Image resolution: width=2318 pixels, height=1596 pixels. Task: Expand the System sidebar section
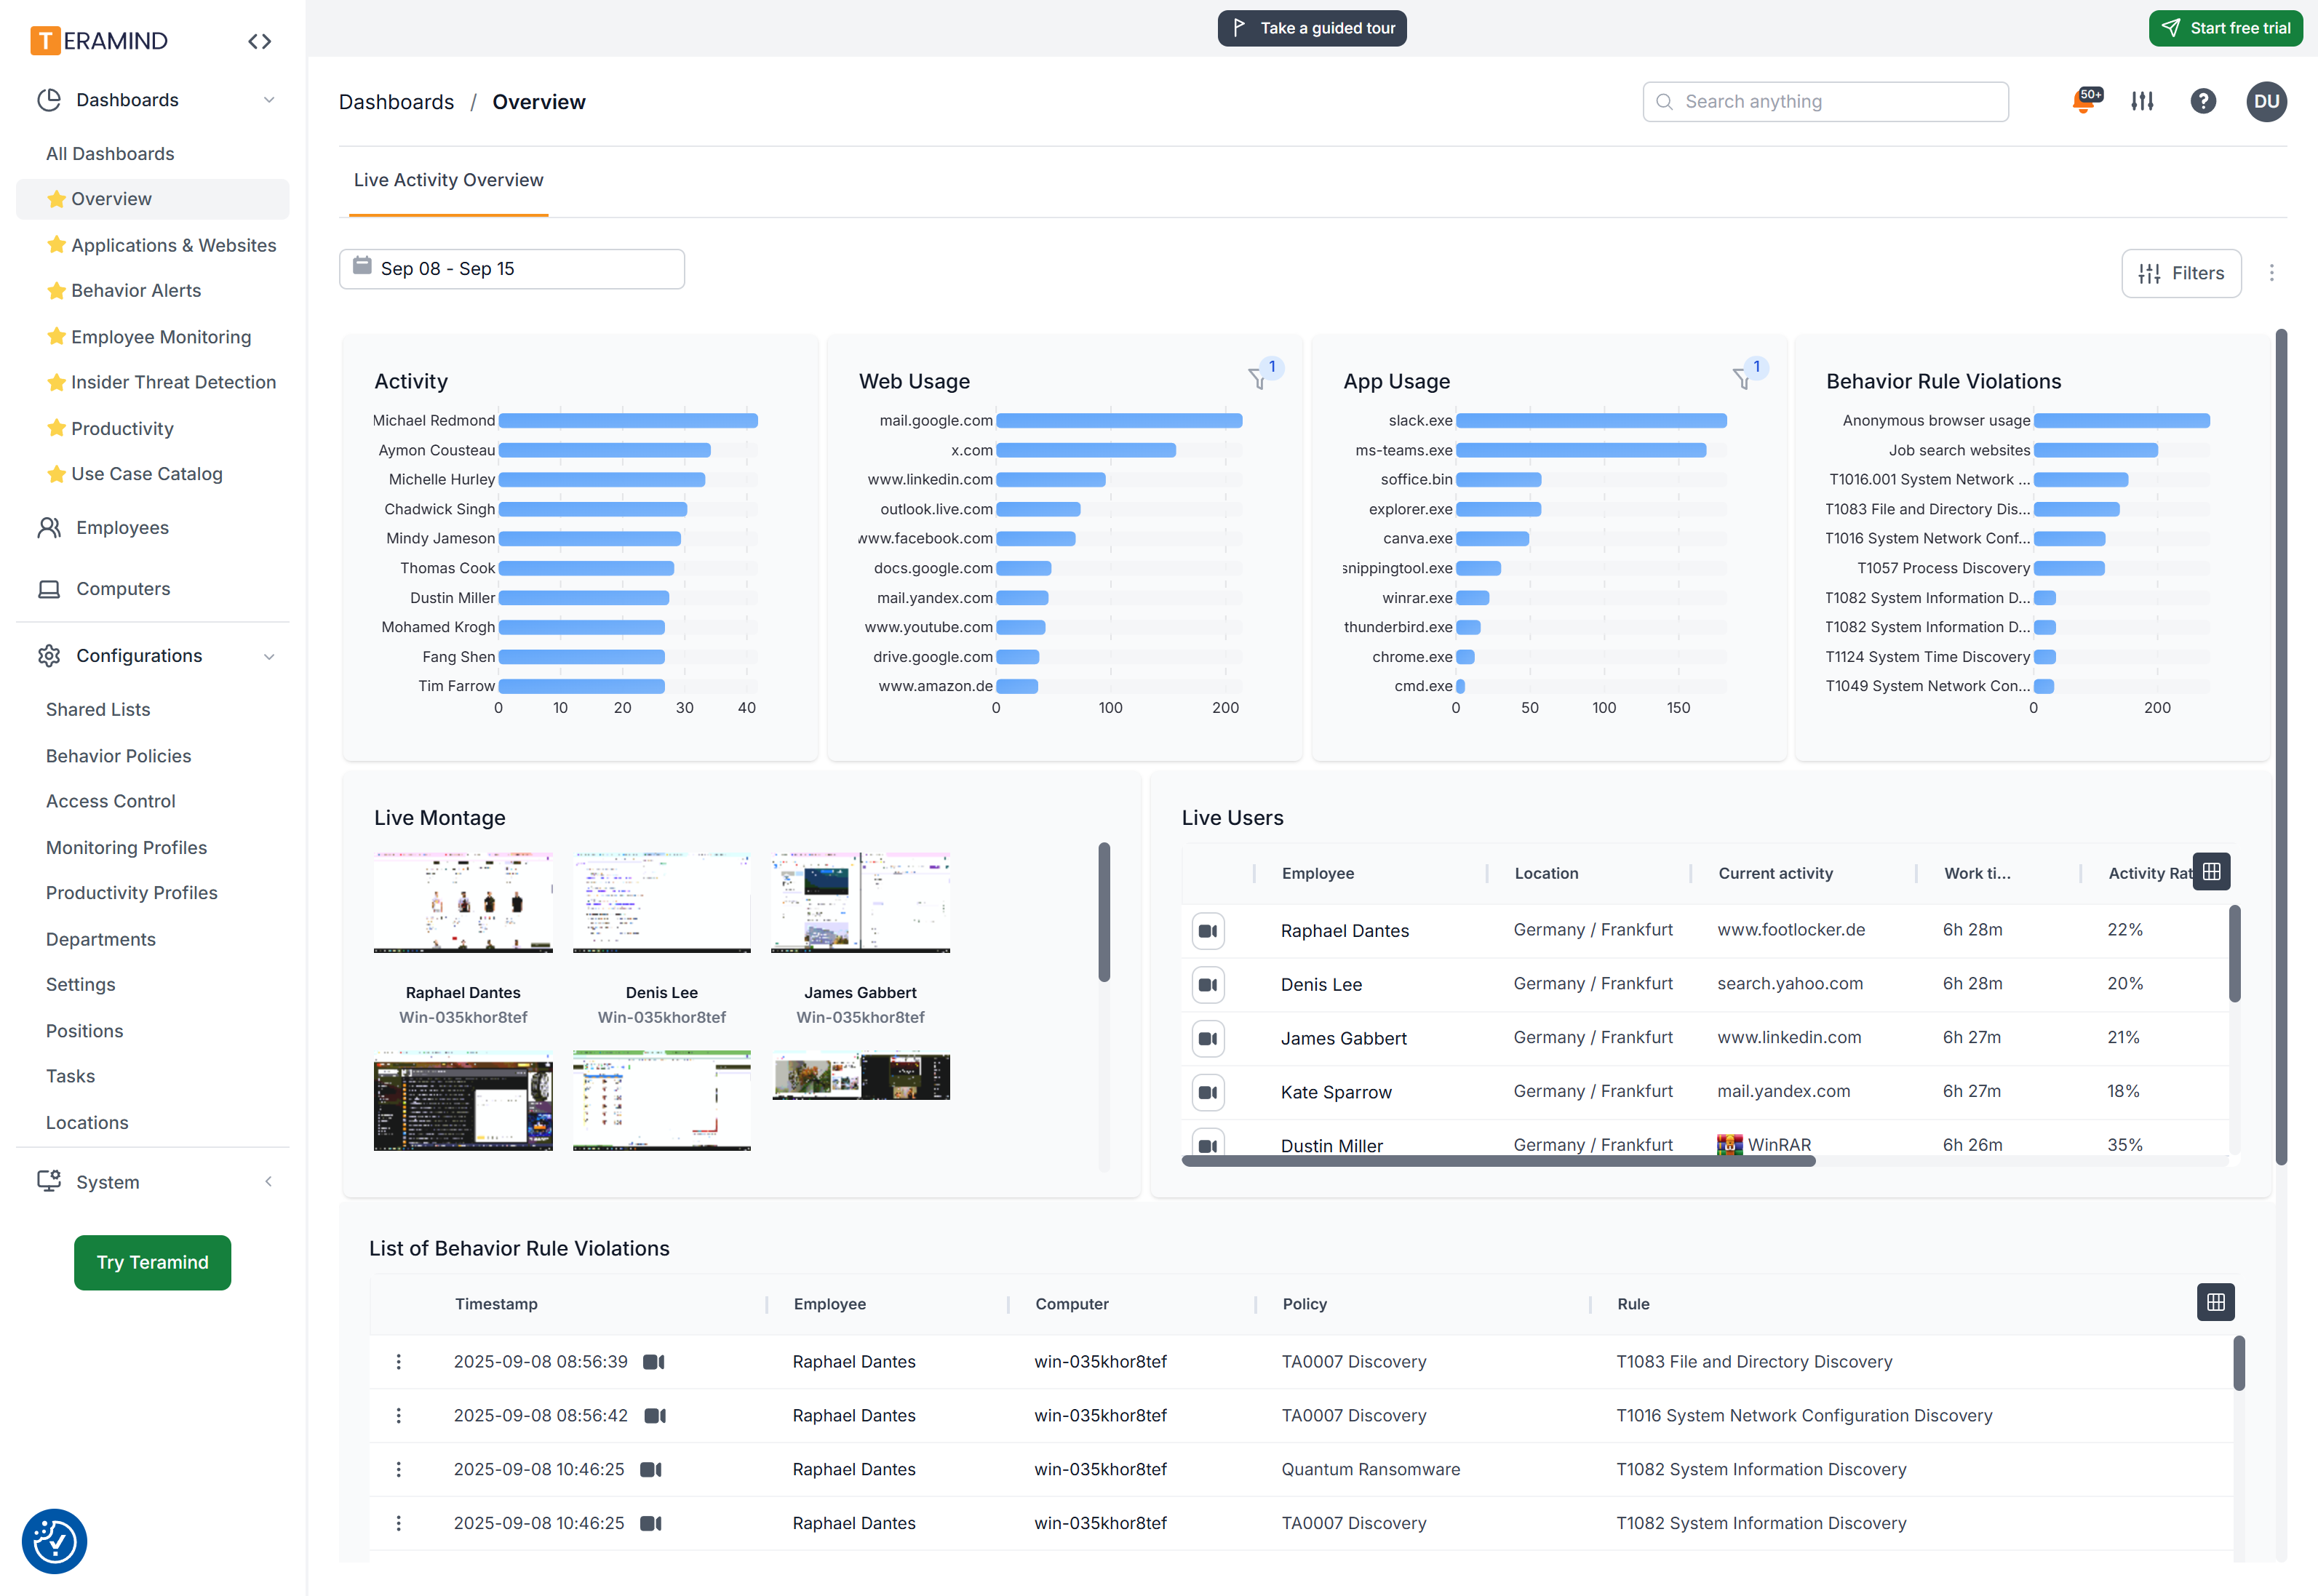coord(268,1182)
